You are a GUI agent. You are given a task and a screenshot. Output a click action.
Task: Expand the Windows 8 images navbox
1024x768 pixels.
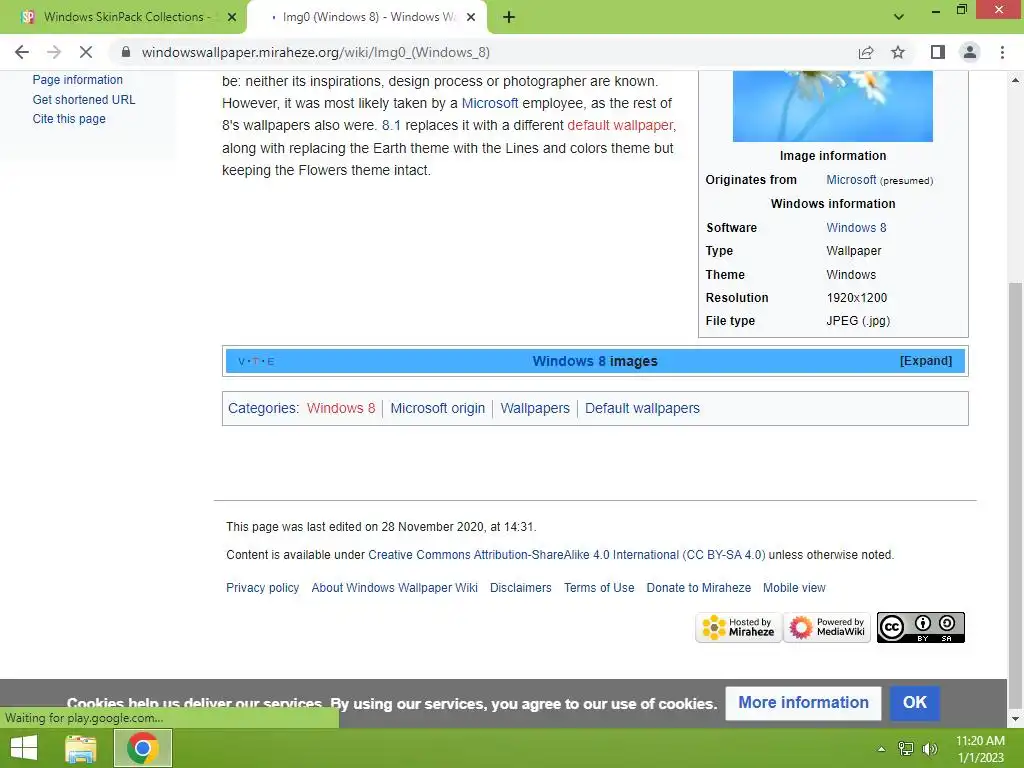pyautogui.click(x=925, y=361)
